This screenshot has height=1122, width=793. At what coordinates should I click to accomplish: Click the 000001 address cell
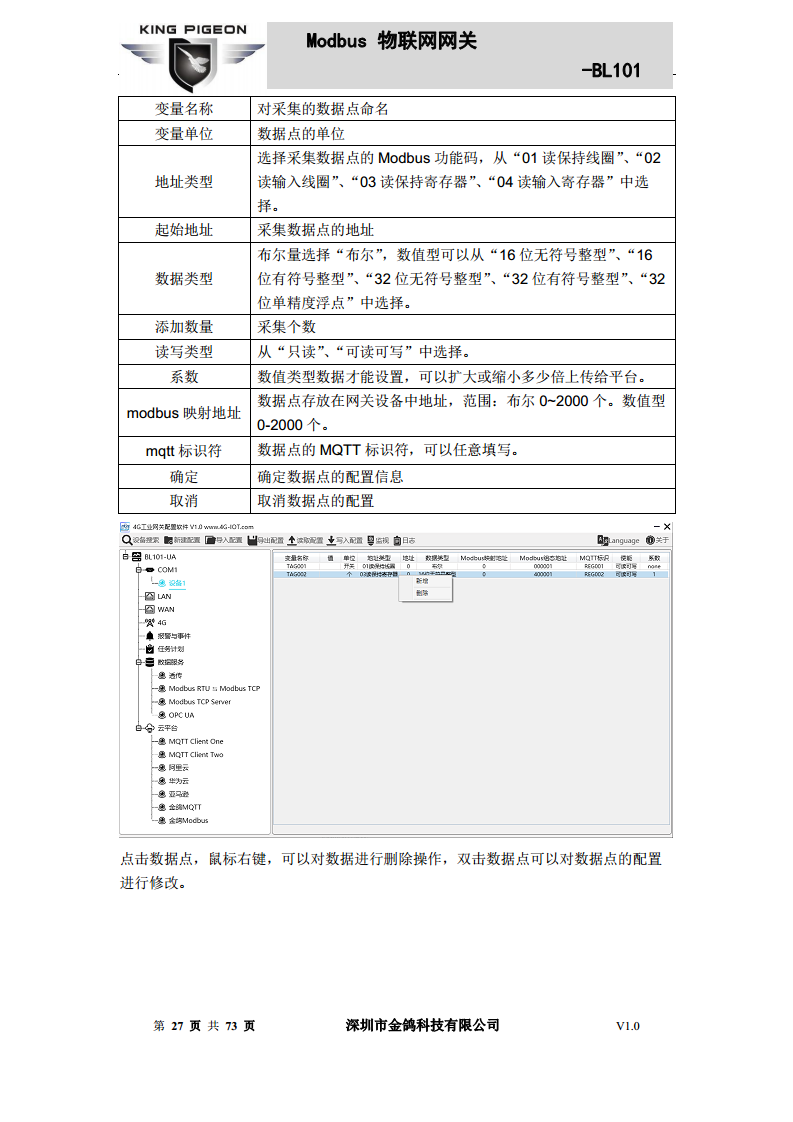(543, 566)
